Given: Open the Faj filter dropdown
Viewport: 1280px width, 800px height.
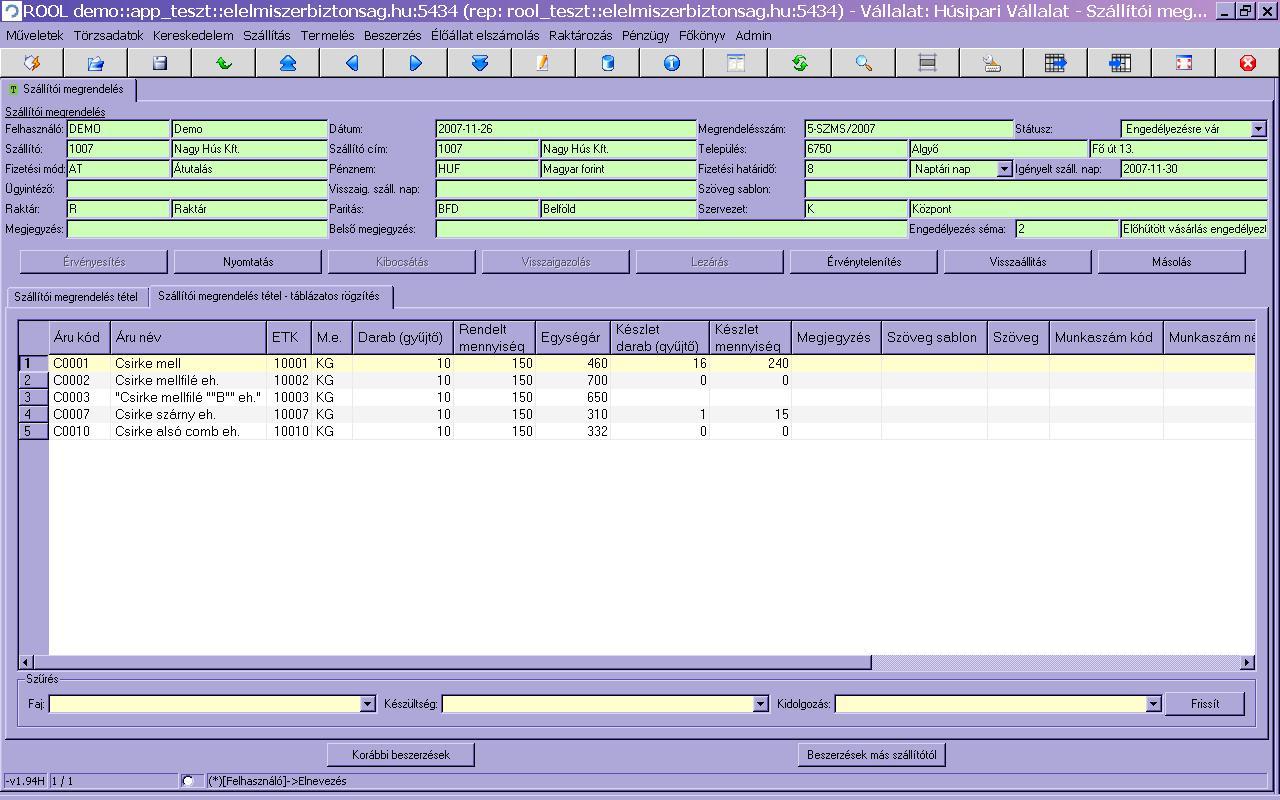Looking at the screenshot, I should [367, 704].
